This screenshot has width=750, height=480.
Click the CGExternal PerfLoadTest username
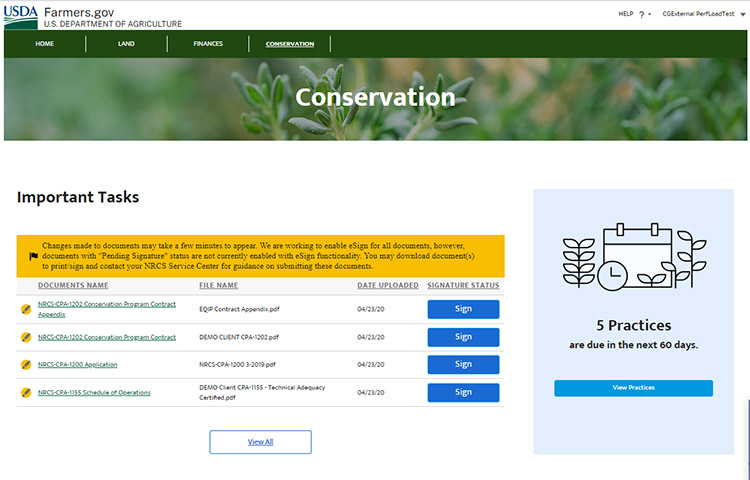pyautogui.click(x=698, y=14)
